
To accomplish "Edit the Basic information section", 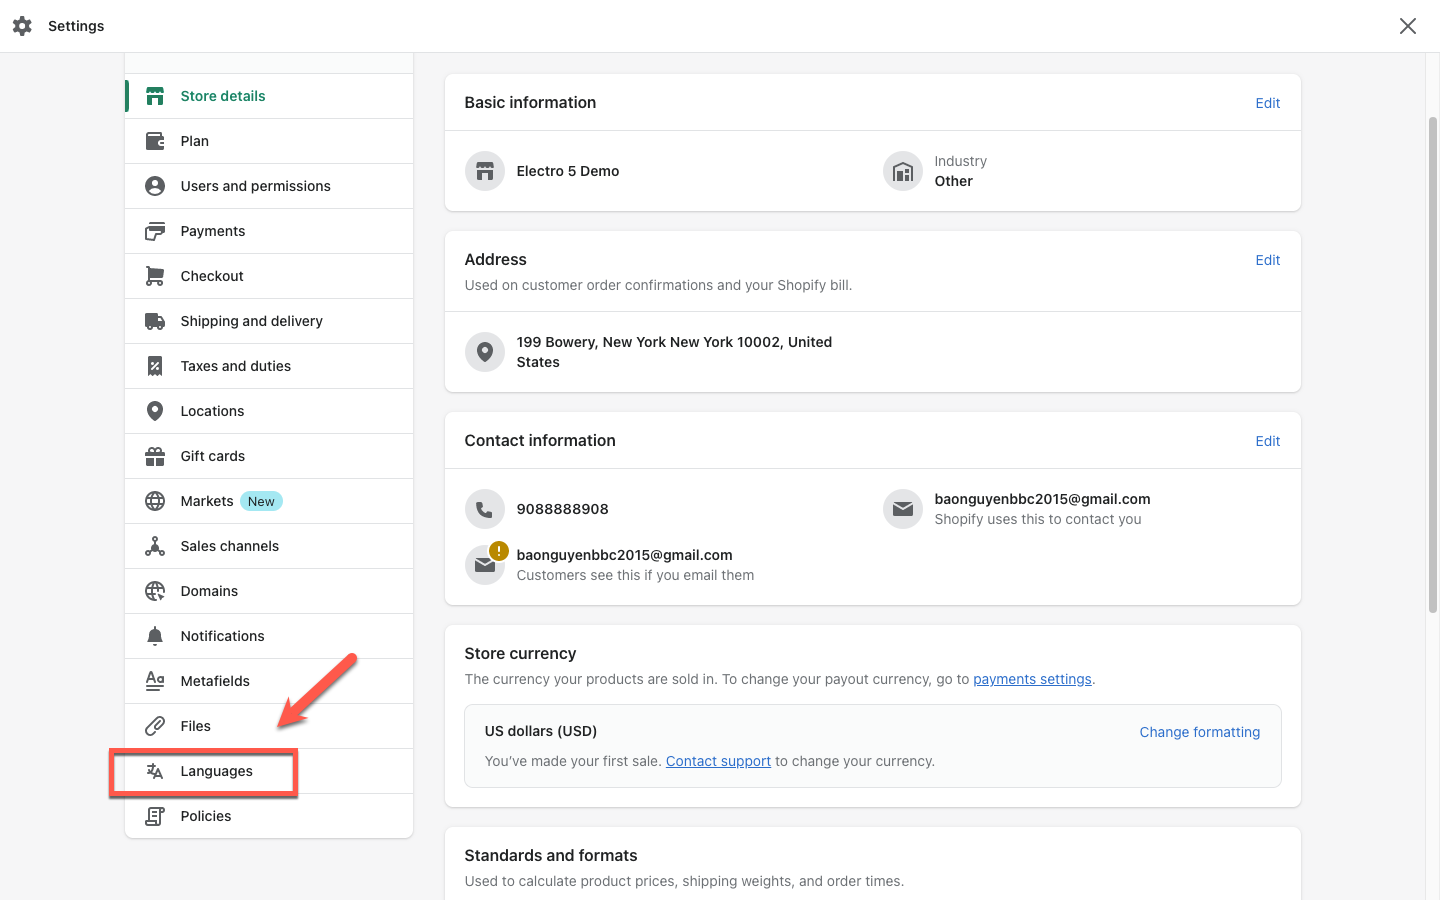I will tap(1268, 103).
